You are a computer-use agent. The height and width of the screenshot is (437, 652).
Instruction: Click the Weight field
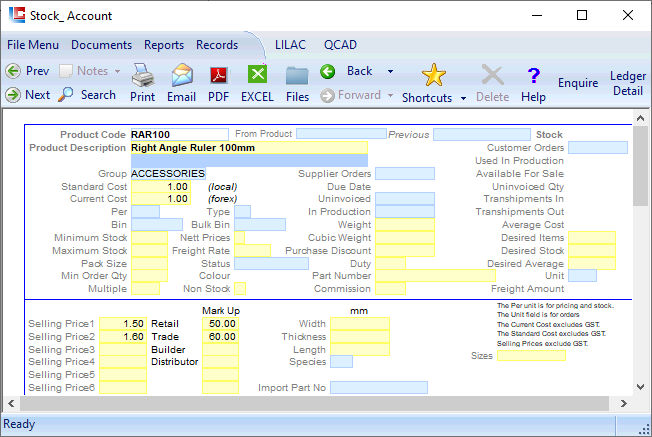405,225
